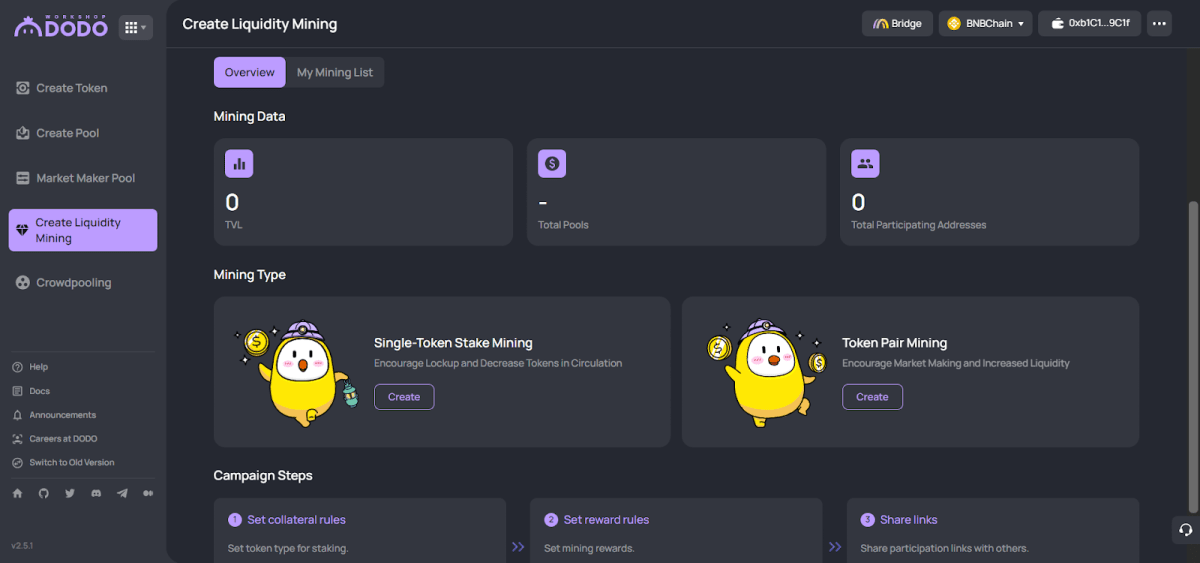This screenshot has height=563, width=1200.
Task: Switch to the My Mining List tab
Action: pyautogui.click(x=335, y=72)
